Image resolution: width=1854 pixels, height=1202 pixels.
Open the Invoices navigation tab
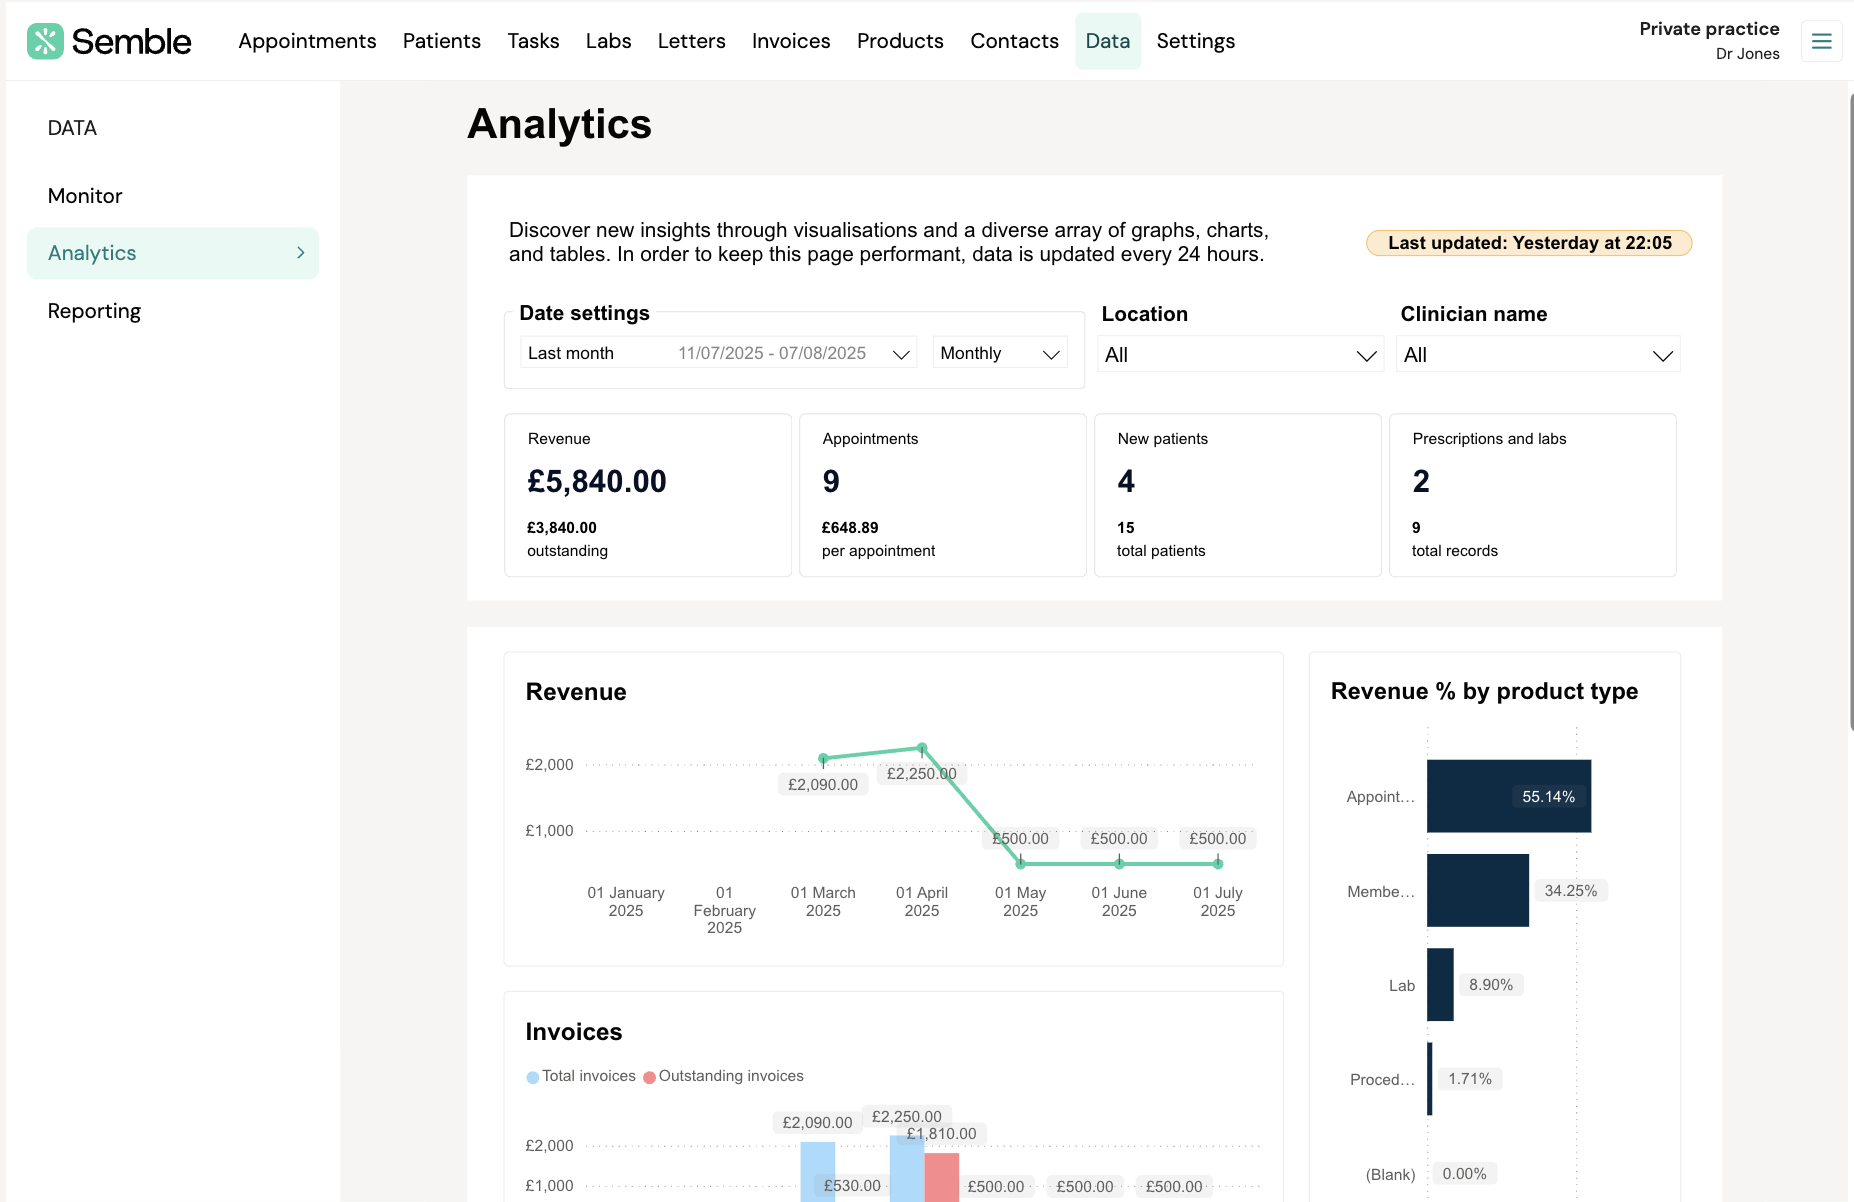pos(790,41)
